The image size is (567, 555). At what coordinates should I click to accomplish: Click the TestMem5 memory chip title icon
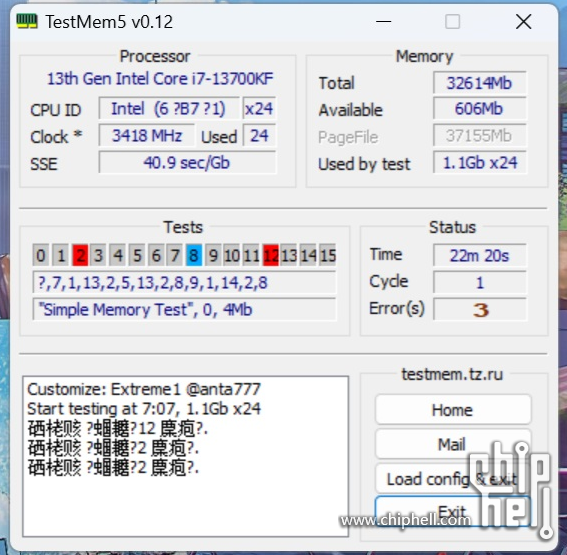pos(27,21)
